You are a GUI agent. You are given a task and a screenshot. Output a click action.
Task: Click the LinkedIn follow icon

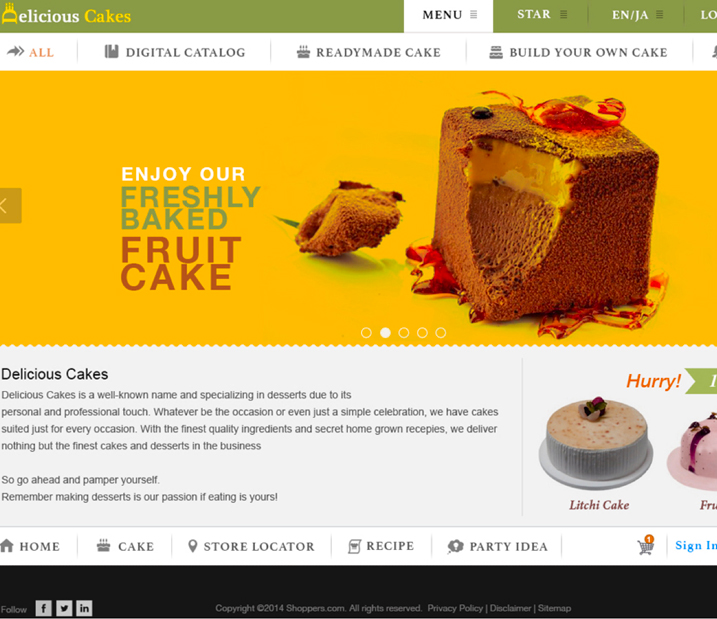(x=84, y=608)
